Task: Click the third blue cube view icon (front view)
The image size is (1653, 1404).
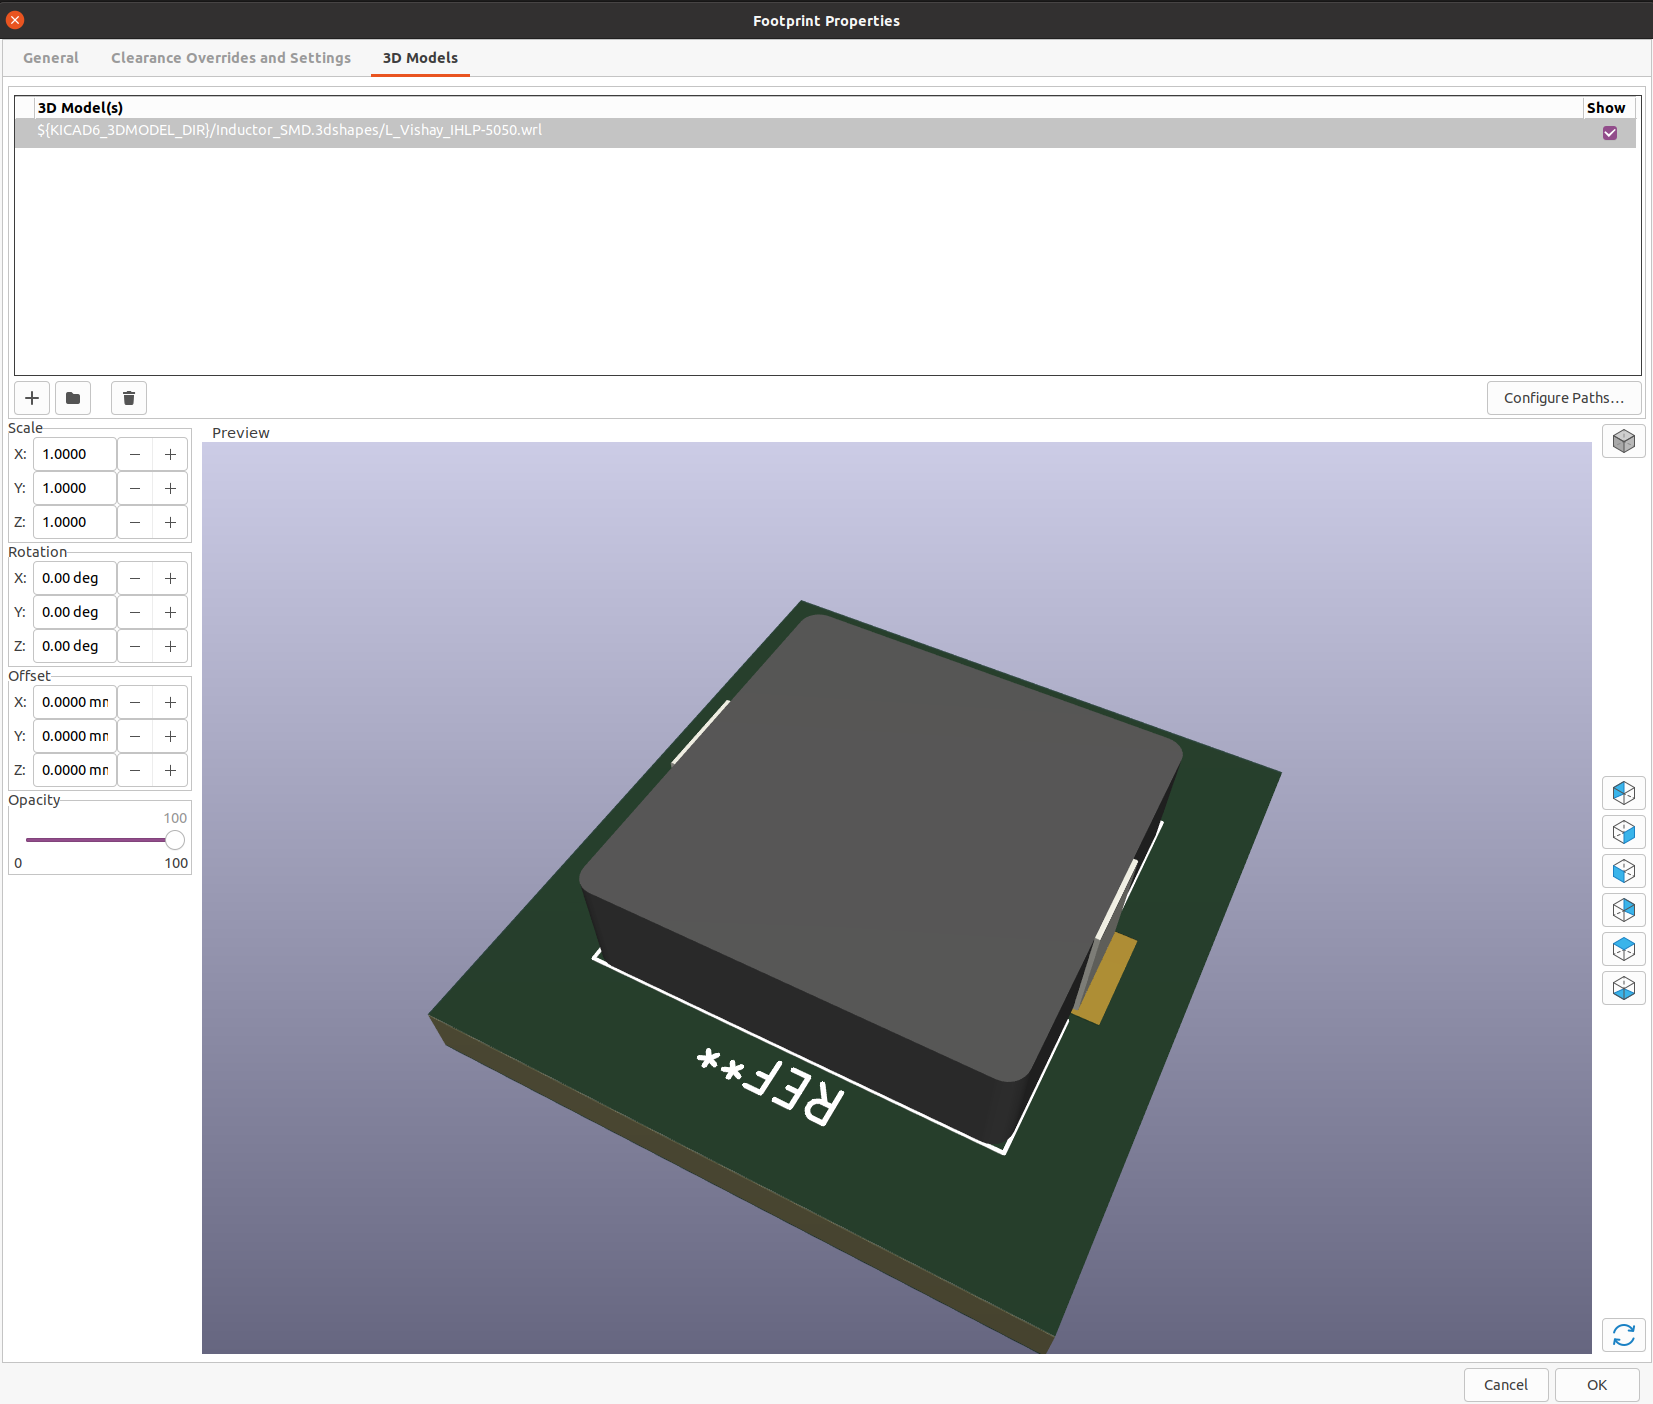Action: point(1623,871)
